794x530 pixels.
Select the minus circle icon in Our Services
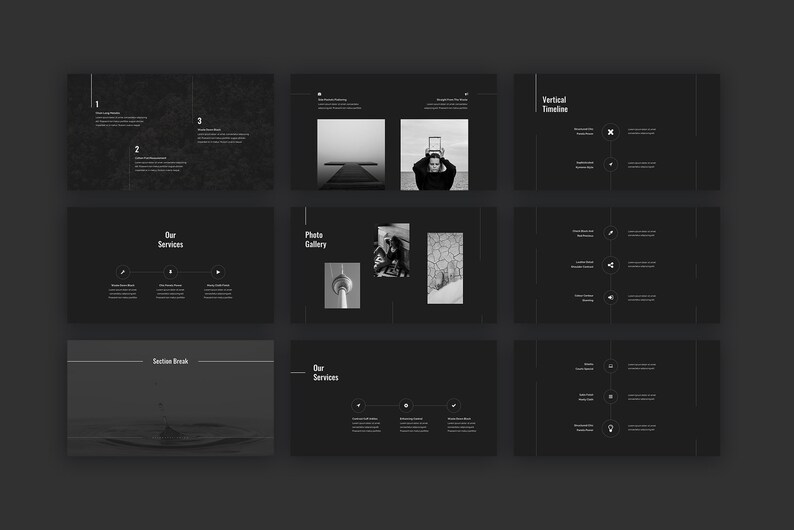coord(406,405)
